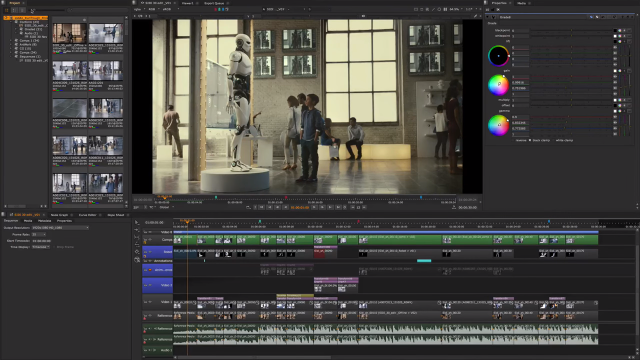640x360 pixels.
Task: Enable the white clamp checkbox
Action: [553, 140]
